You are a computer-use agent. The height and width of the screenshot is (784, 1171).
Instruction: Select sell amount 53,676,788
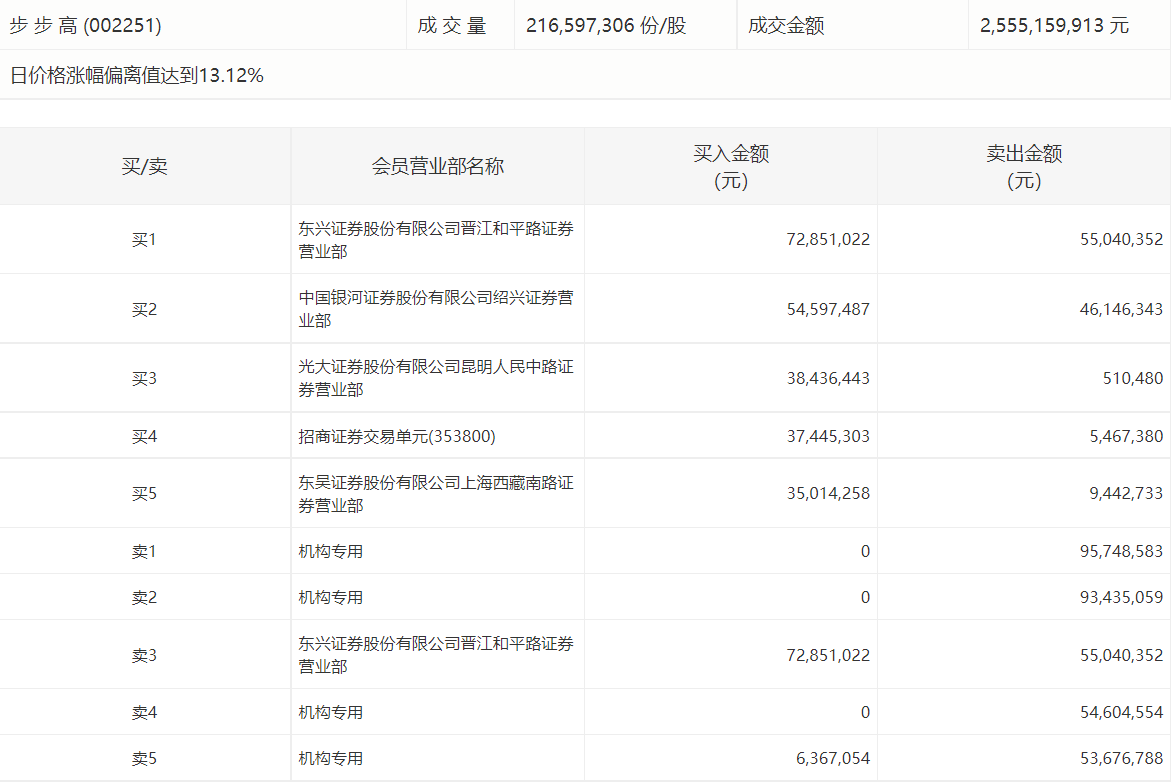1122,759
